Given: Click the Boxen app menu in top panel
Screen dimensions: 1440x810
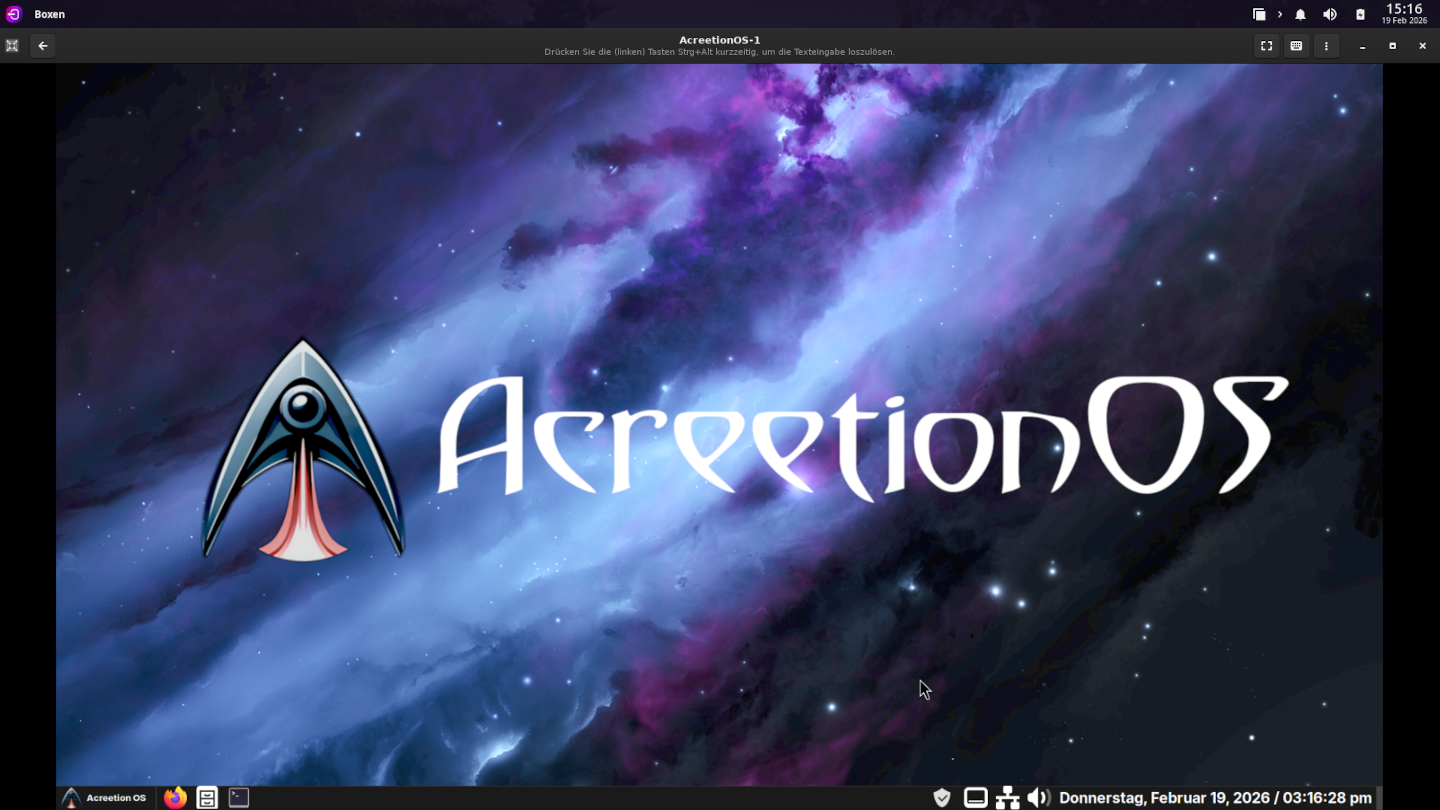Looking at the screenshot, I should coord(49,14).
